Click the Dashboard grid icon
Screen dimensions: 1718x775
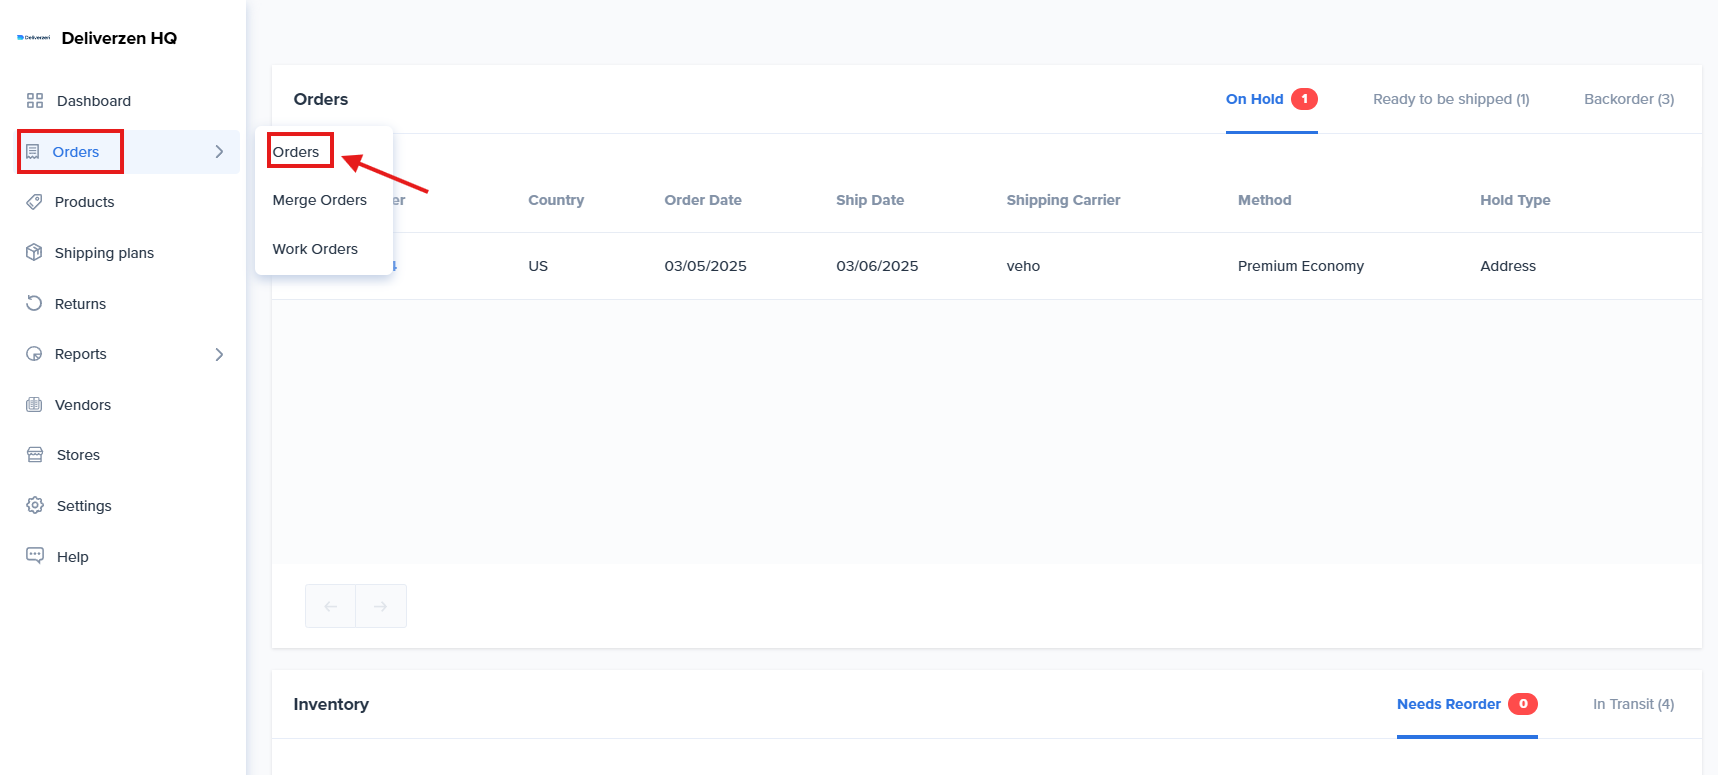point(35,101)
